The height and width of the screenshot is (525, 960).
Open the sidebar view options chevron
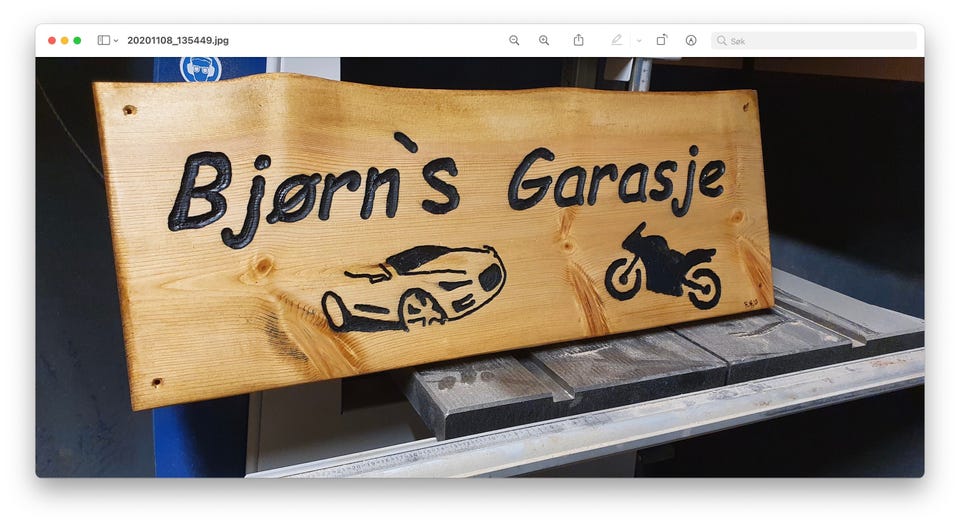coord(116,41)
